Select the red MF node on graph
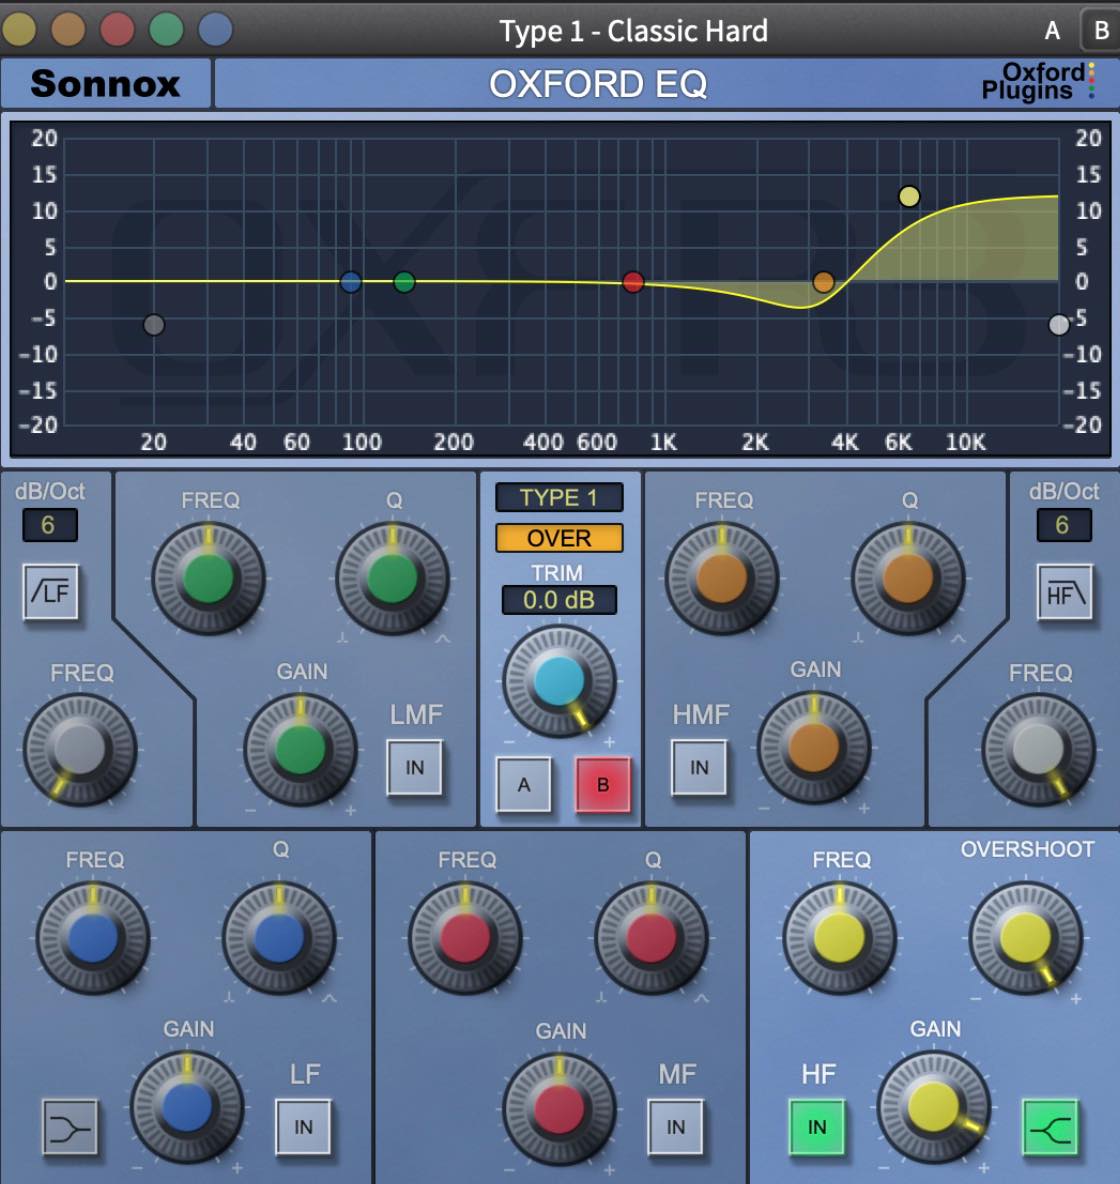Screen dimensions: 1120x1184 [x=633, y=282]
